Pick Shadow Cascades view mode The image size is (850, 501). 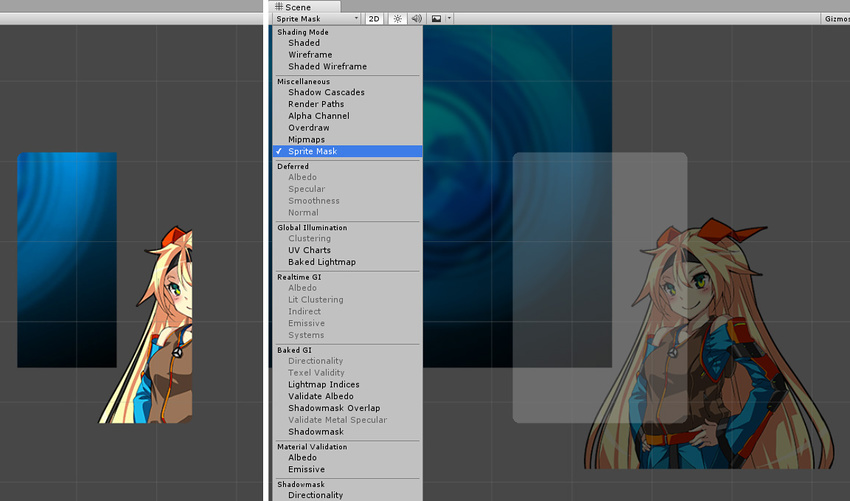pyautogui.click(x=326, y=92)
